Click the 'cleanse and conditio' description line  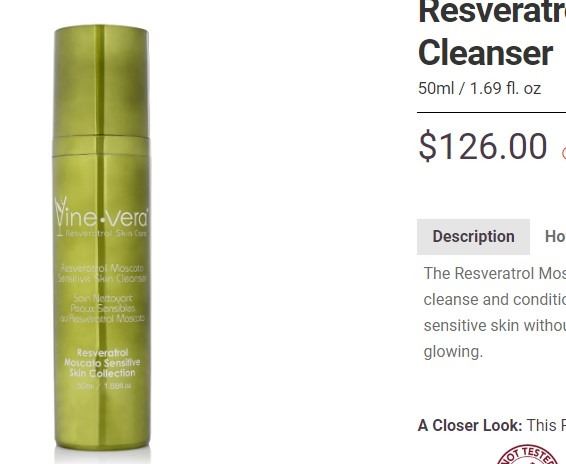click(x=495, y=300)
